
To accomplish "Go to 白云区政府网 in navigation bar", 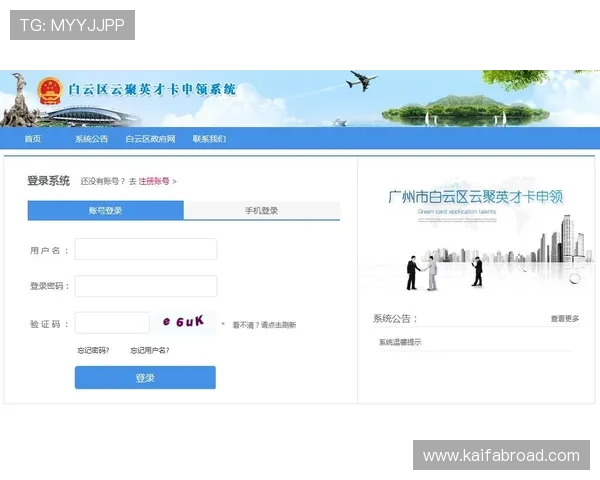I will pyautogui.click(x=151, y=139).
